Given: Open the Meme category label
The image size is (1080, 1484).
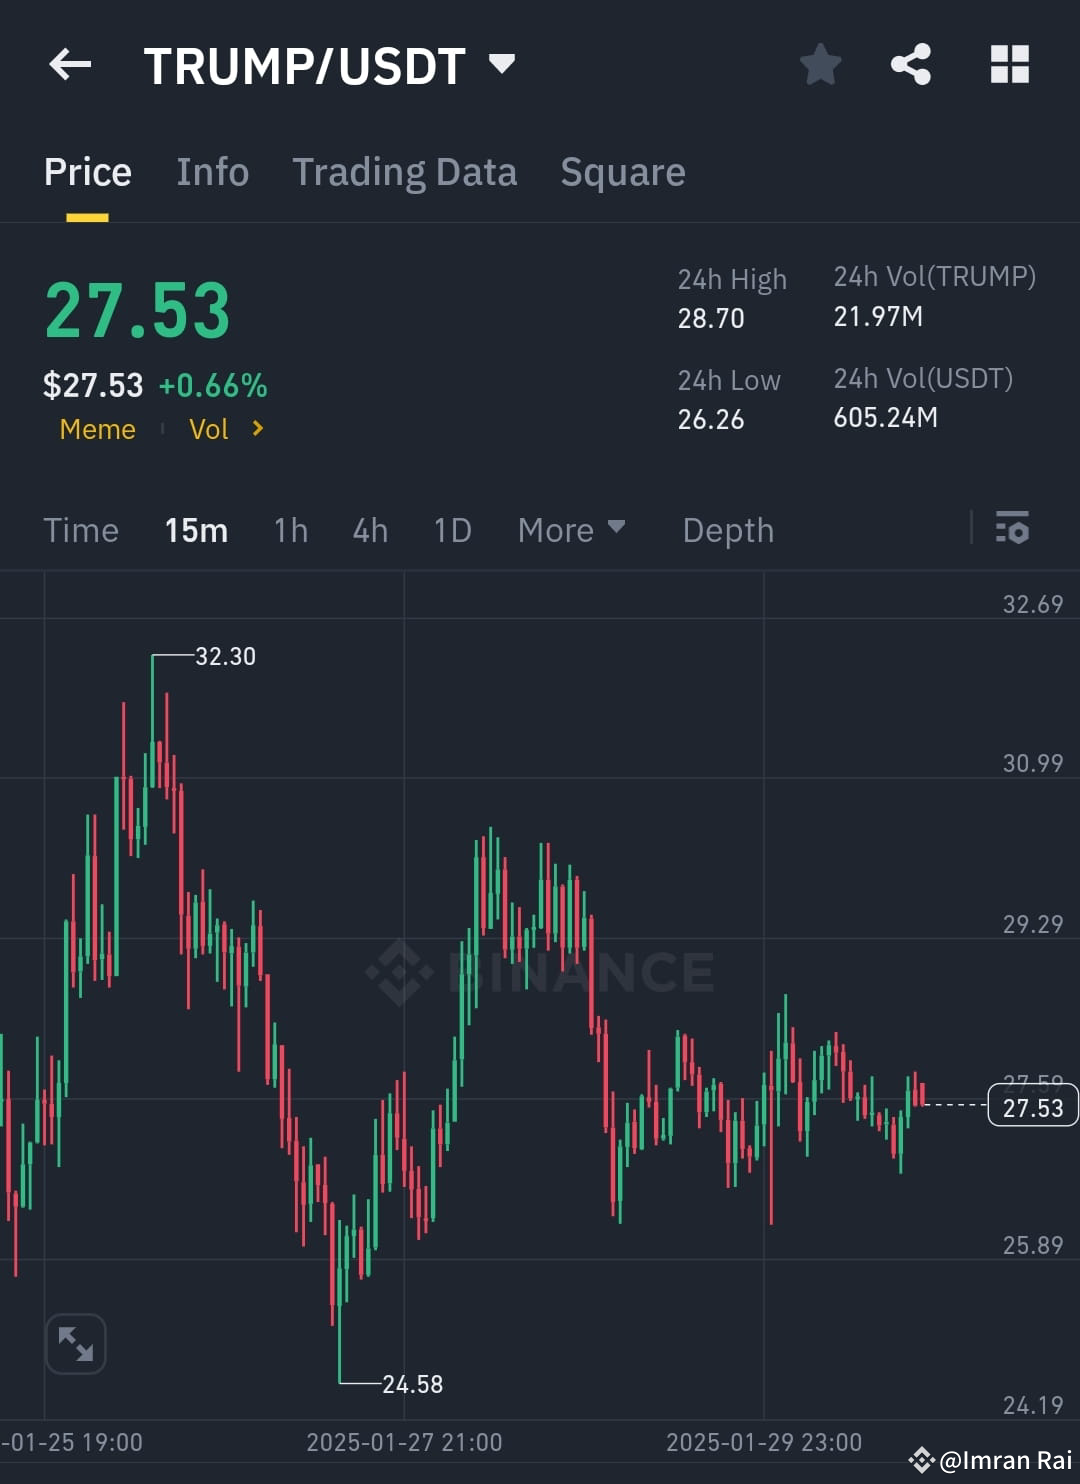Looking at the screenshot, I should point(97,429).
